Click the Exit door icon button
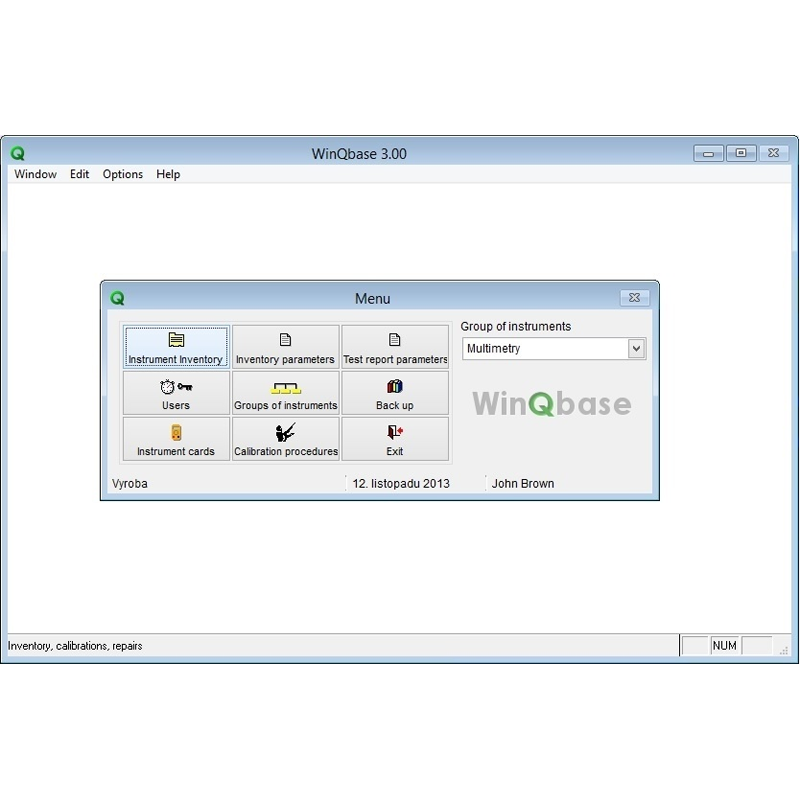 point(395,439)
